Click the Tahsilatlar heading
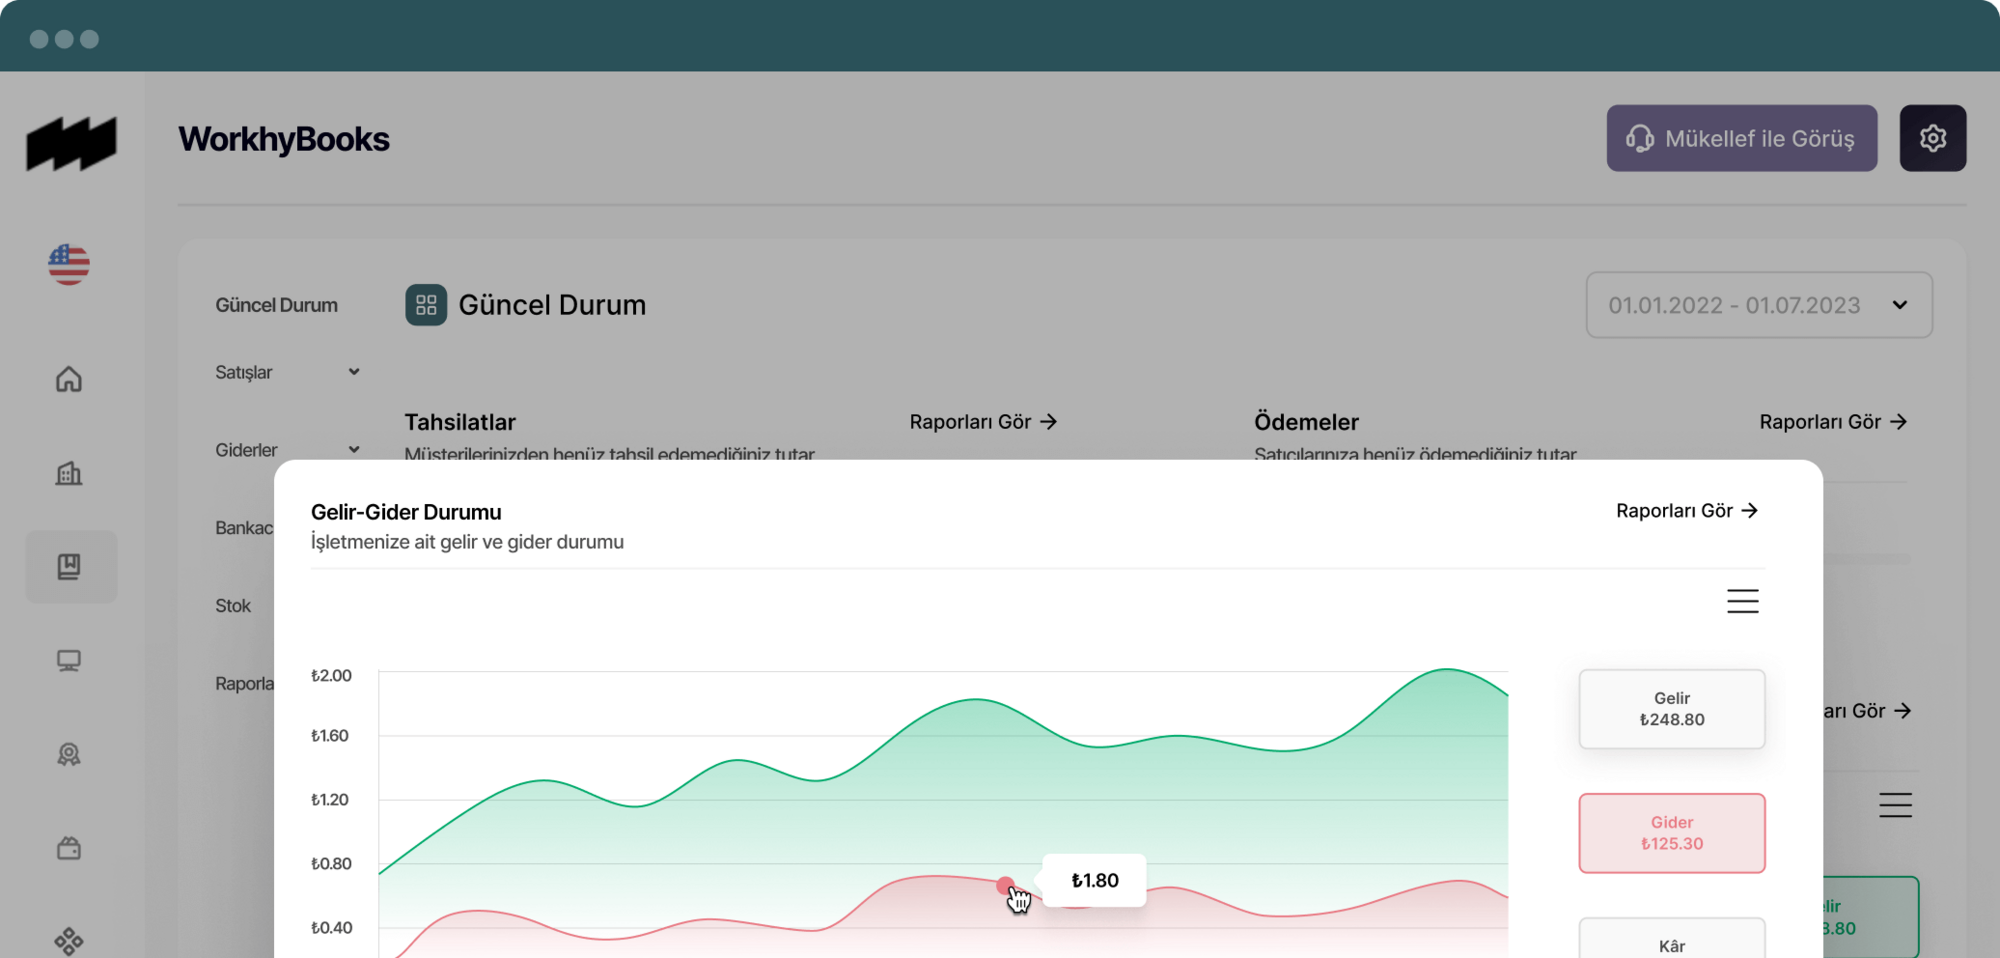Screen dimensions: 2000x958 coord(460,422)
